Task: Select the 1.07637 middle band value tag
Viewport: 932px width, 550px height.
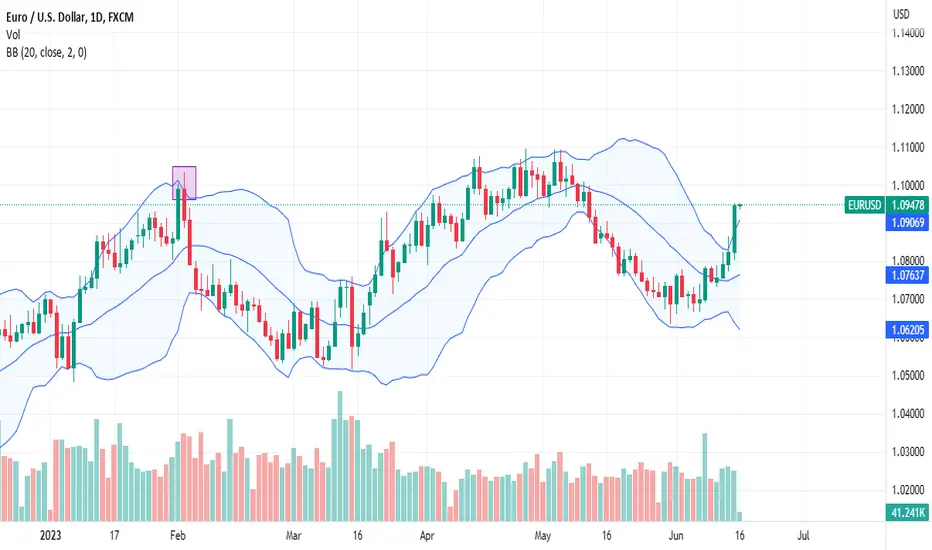Action: (907, 275)
